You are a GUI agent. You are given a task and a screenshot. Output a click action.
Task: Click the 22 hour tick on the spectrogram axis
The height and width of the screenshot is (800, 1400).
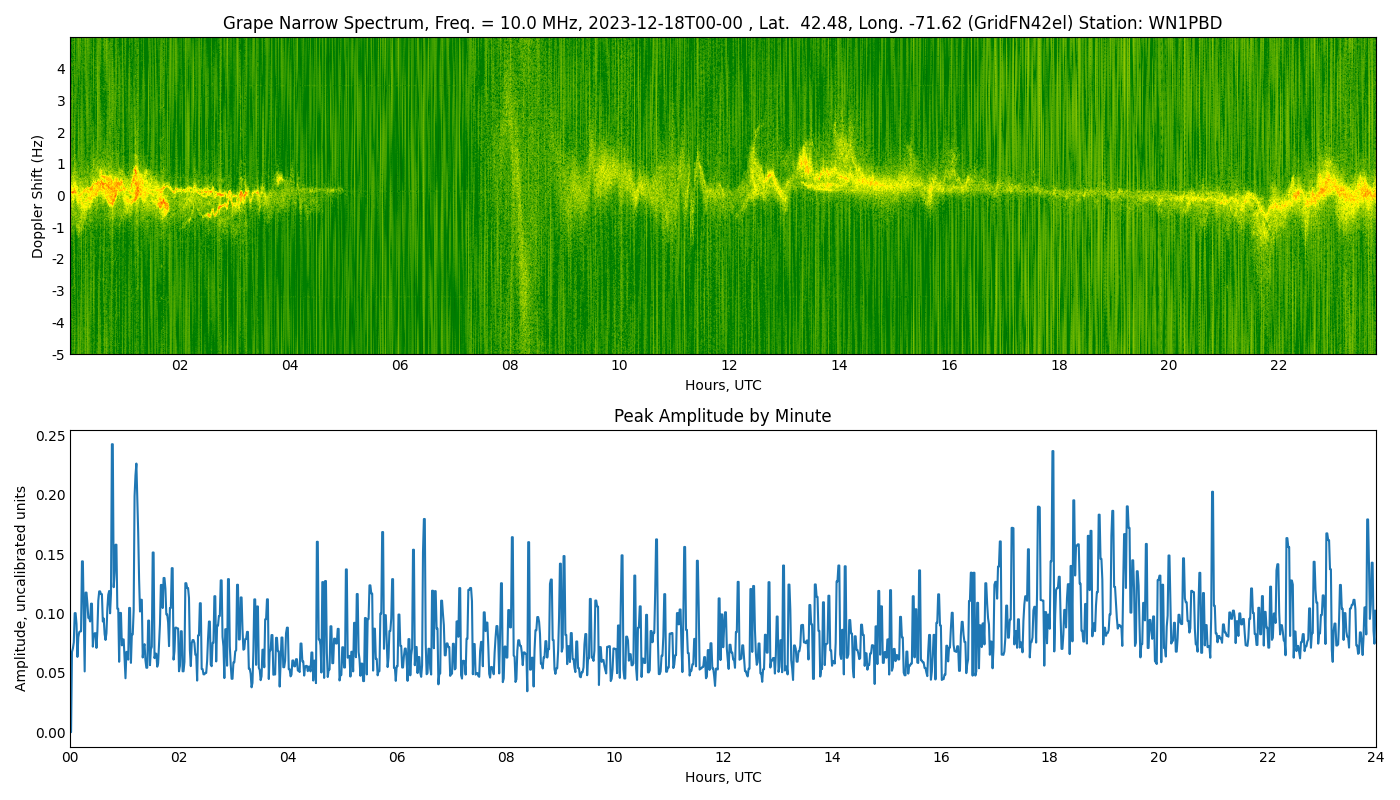coord(1278,366)
